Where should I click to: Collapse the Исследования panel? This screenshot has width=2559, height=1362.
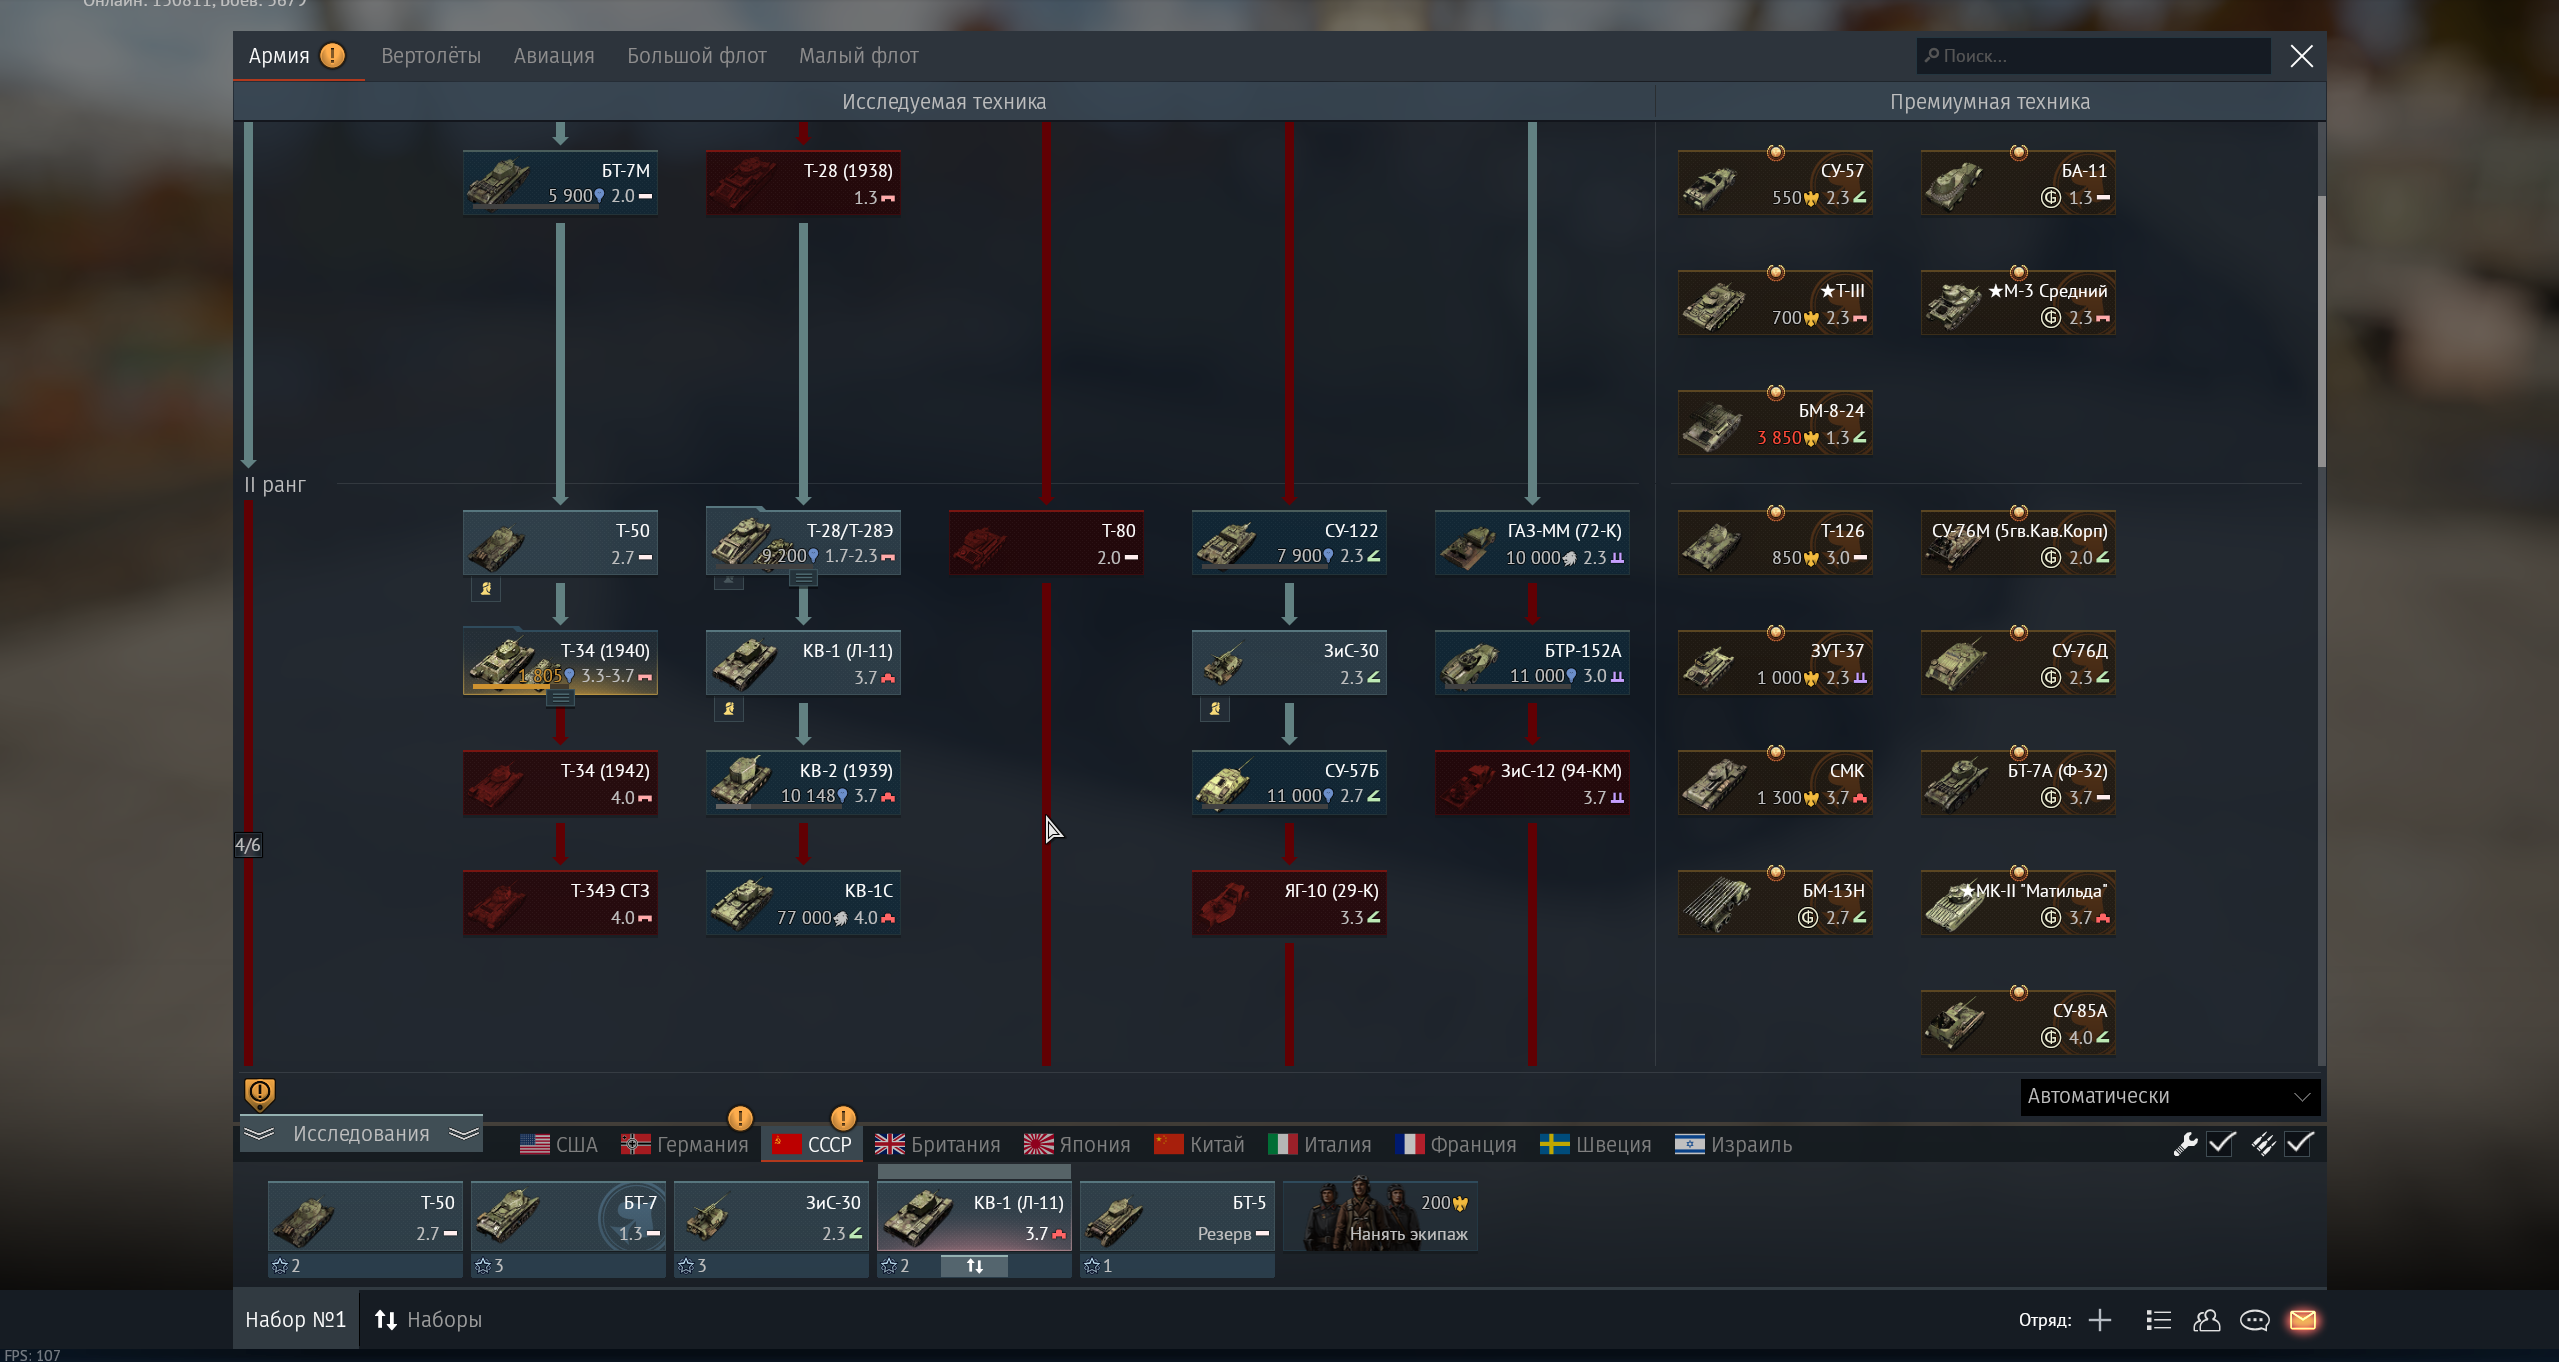pyautogui.click(x=361, y=1134)
